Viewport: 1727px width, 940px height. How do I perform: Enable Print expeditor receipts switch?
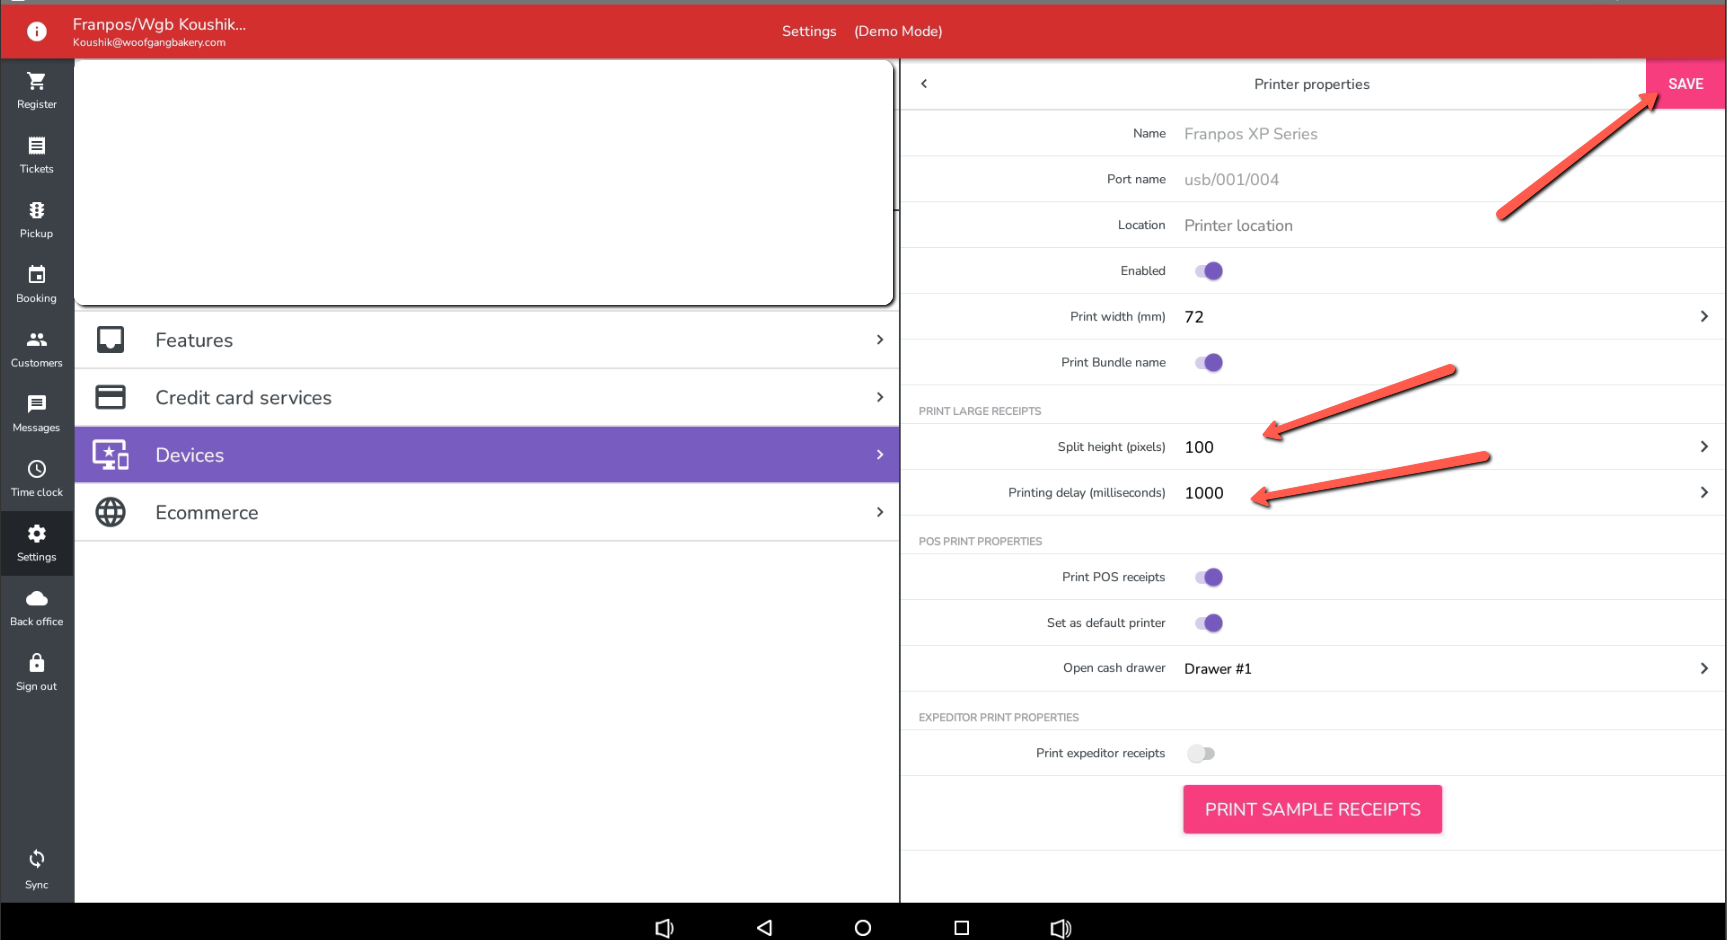tap(1200, 754)
